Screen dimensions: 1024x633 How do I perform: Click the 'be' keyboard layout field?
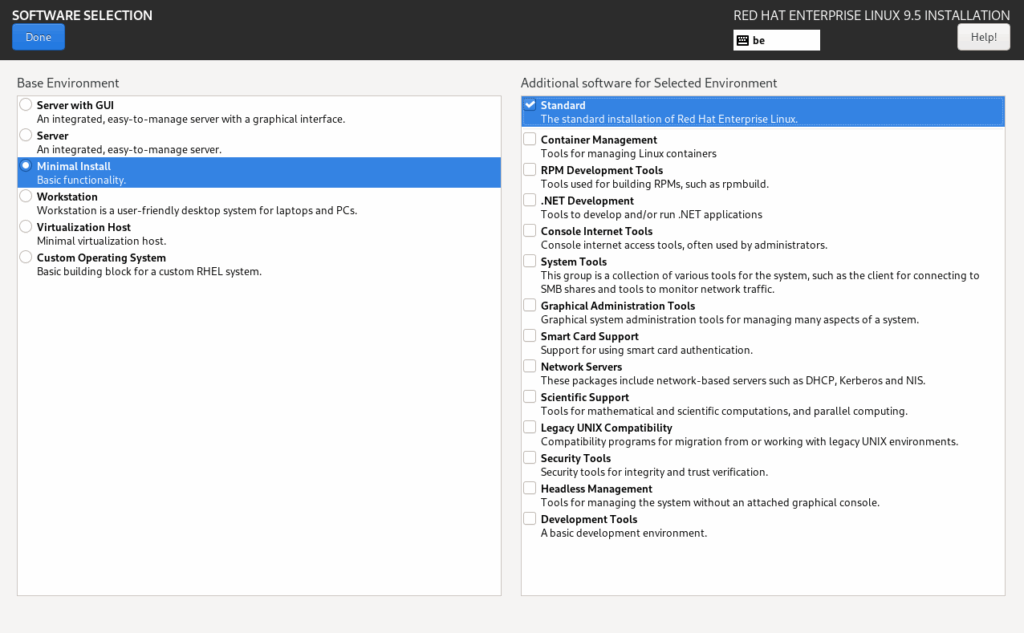pos(785,41)
